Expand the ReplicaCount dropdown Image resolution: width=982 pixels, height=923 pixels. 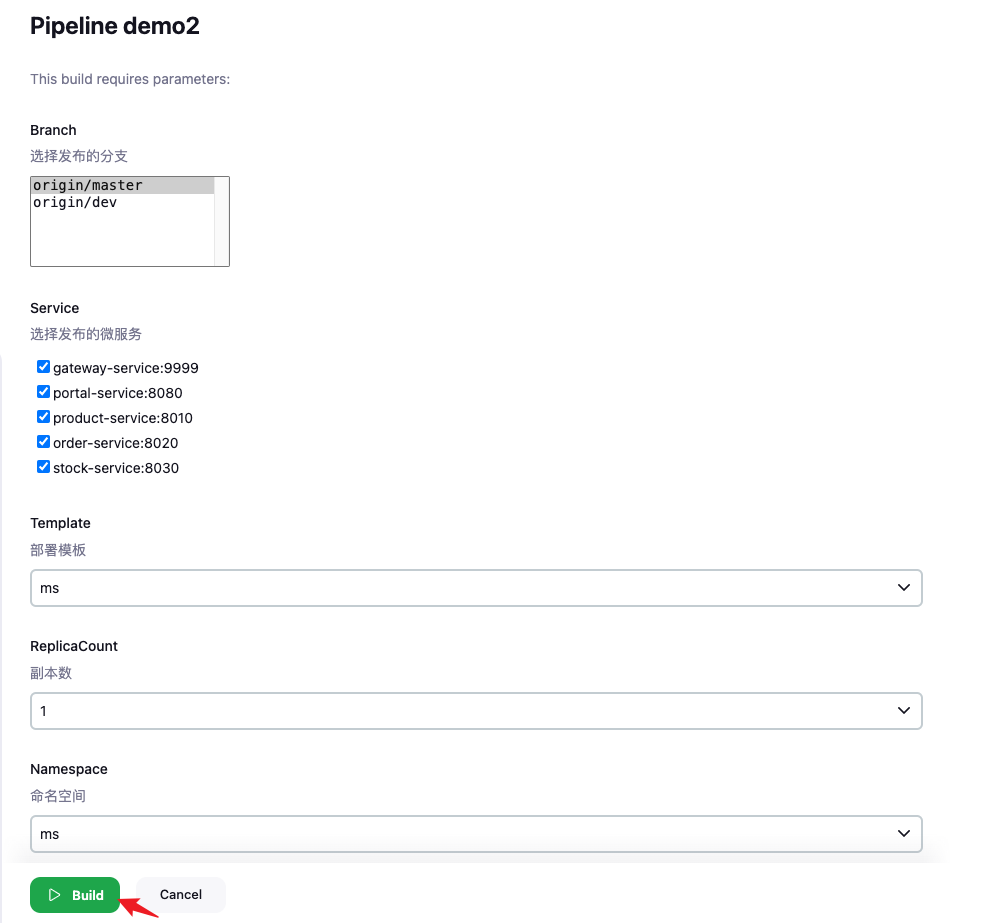pos(476,711)
